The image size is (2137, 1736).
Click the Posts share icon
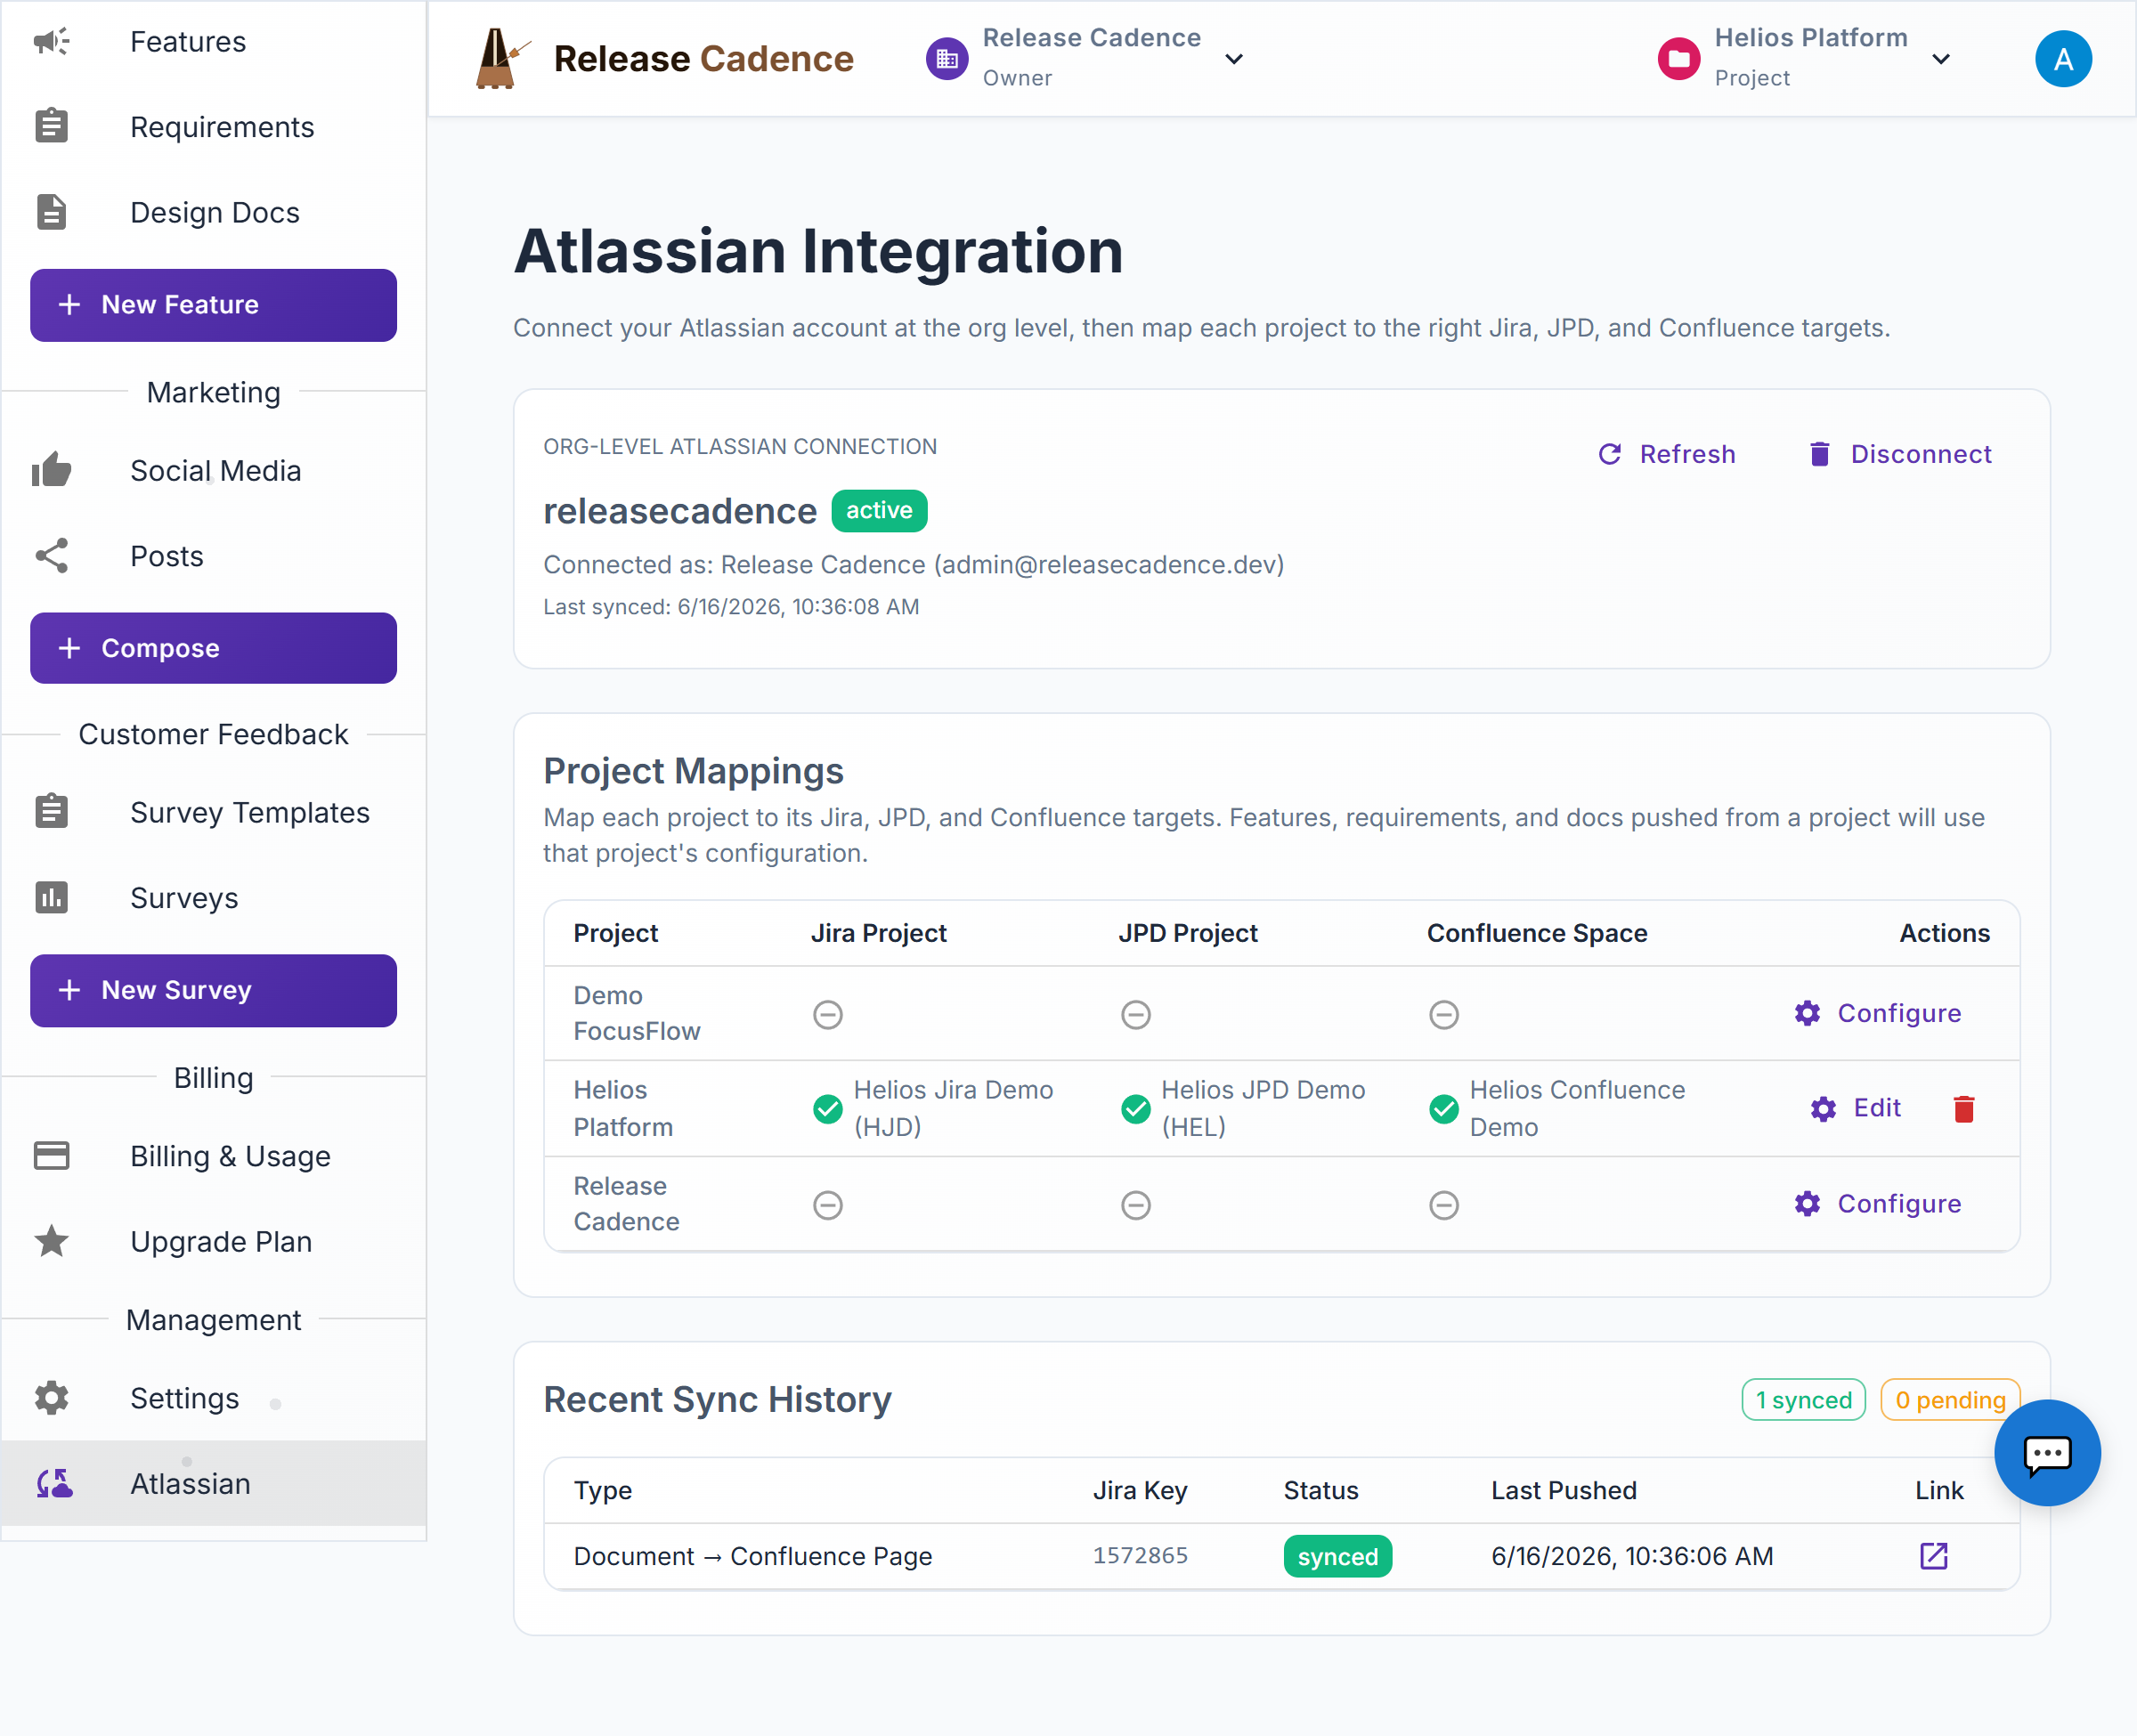[51, 555]
